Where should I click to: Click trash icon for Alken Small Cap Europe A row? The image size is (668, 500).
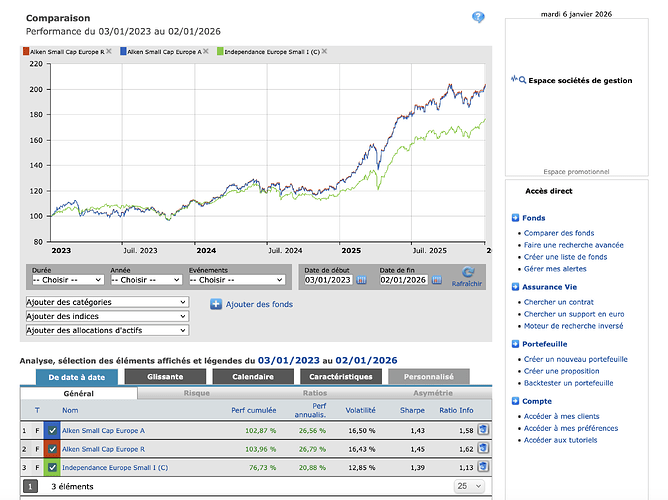point(483,429)
